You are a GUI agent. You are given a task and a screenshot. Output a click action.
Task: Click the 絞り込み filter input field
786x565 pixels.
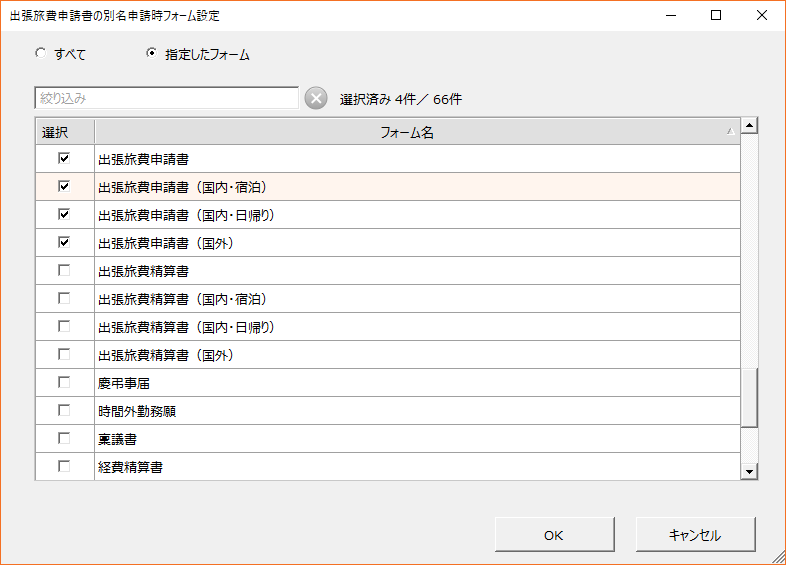click(x=166, y=98)
